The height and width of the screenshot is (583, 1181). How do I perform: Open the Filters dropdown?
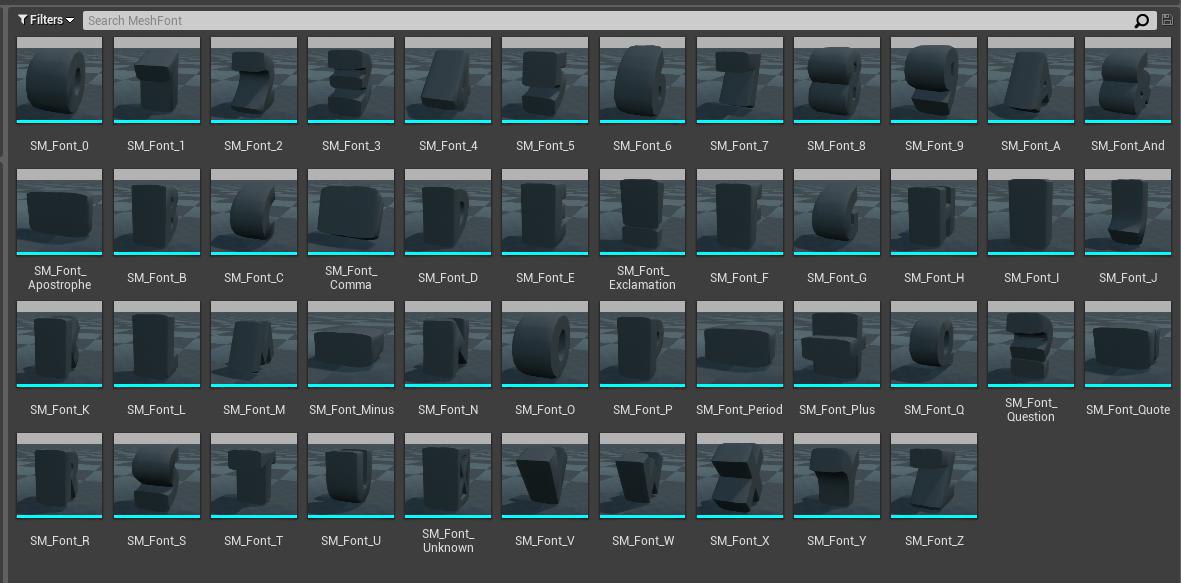(x=46, y=20)
